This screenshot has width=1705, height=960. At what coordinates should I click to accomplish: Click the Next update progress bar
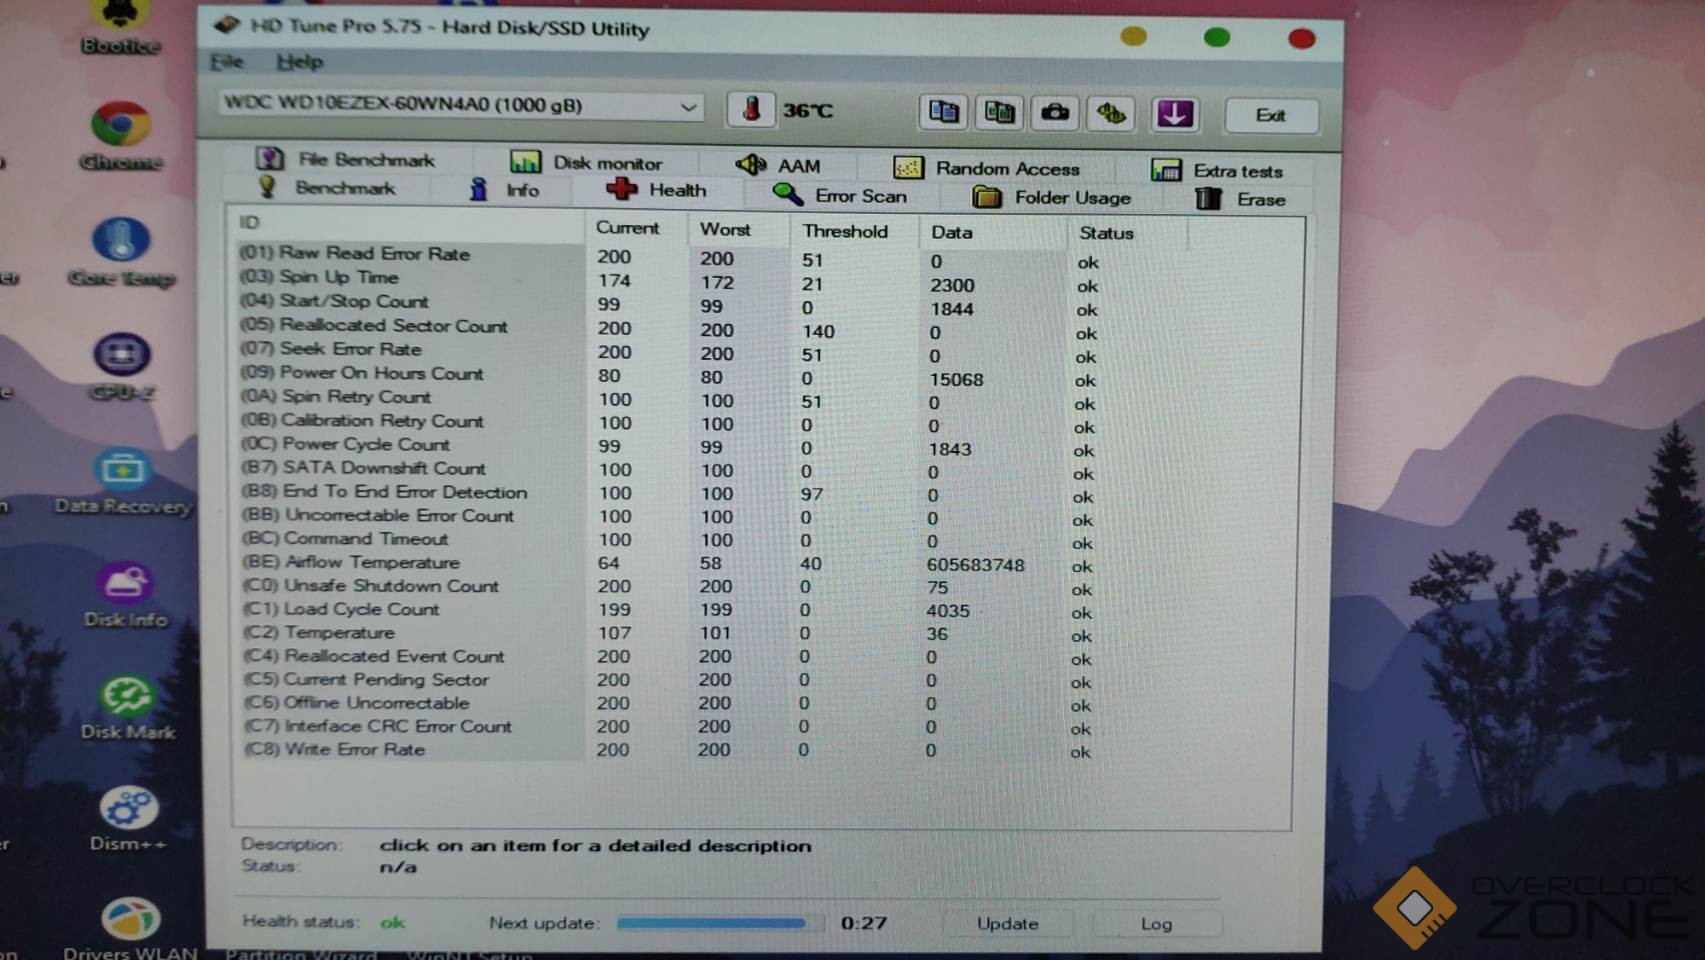click(x=719, y=922)
